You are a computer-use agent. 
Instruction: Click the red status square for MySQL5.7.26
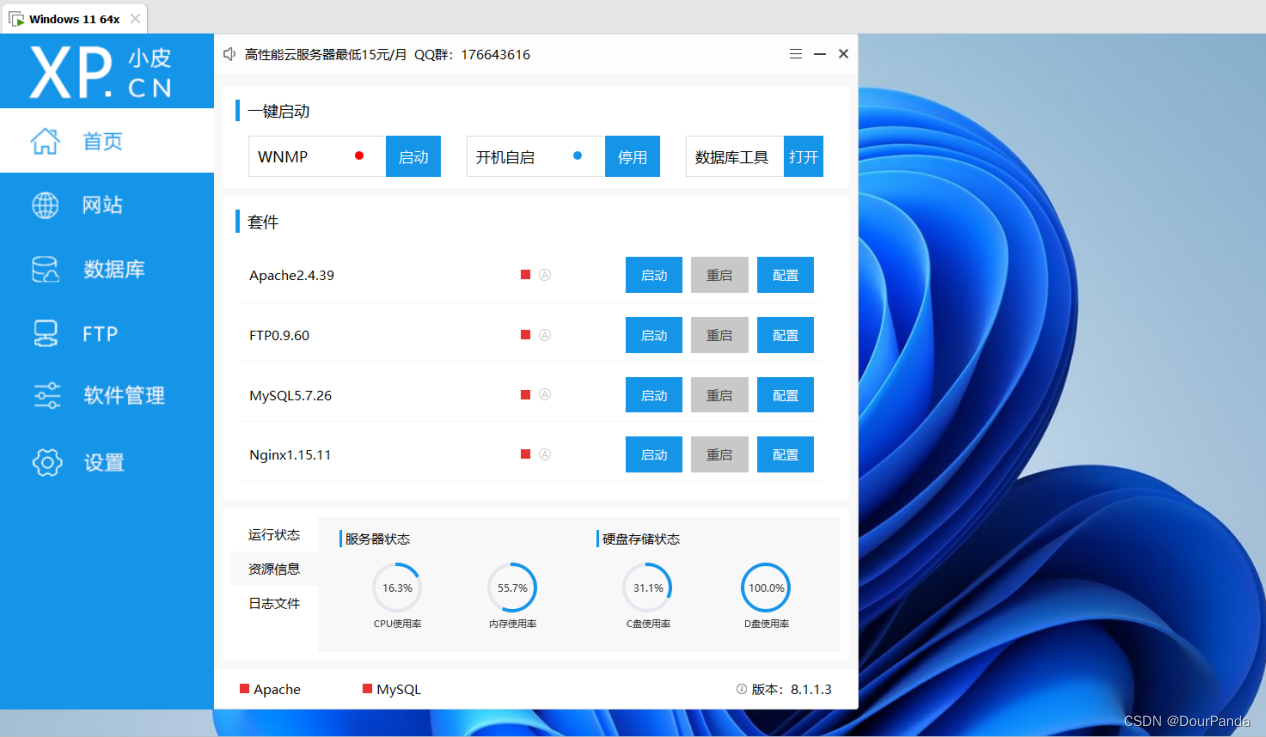tap(525, 395)
